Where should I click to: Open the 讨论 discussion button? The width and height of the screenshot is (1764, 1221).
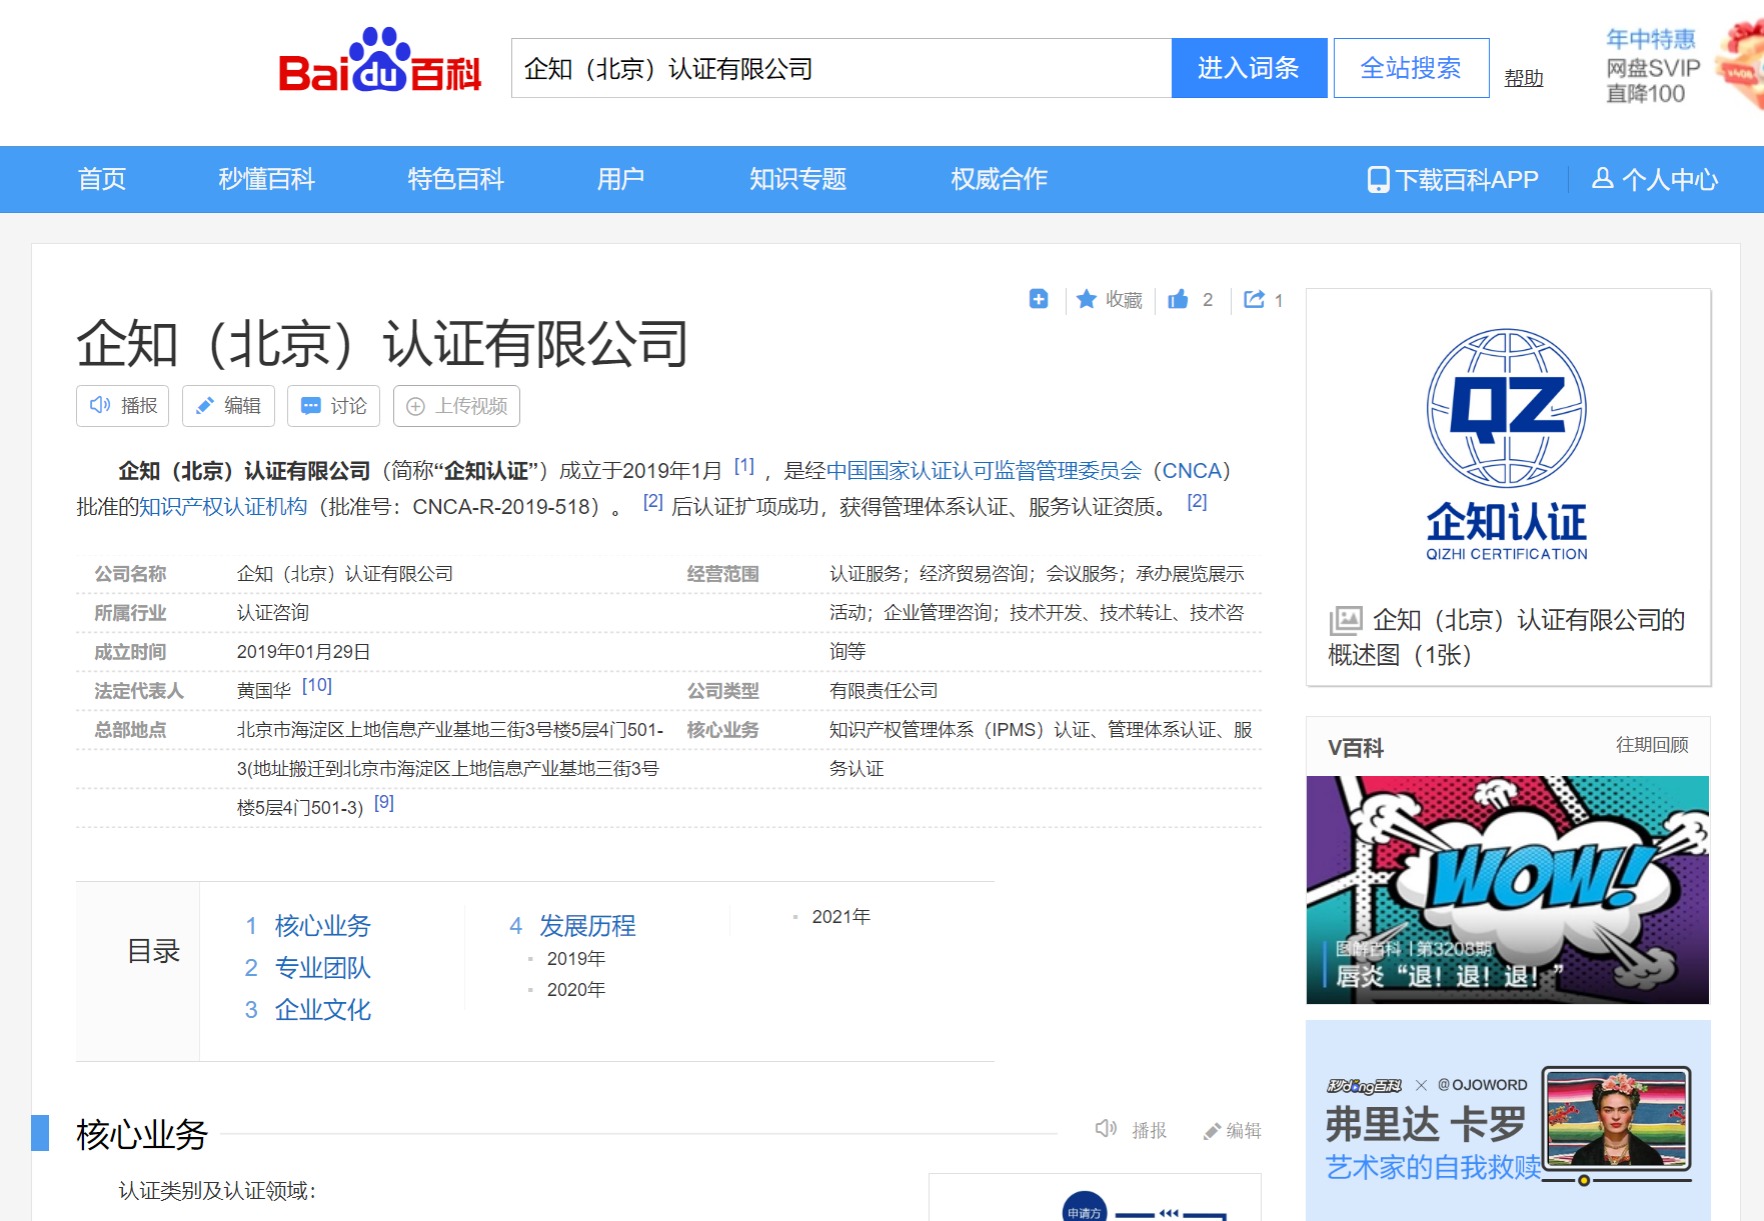click(333, 406)
